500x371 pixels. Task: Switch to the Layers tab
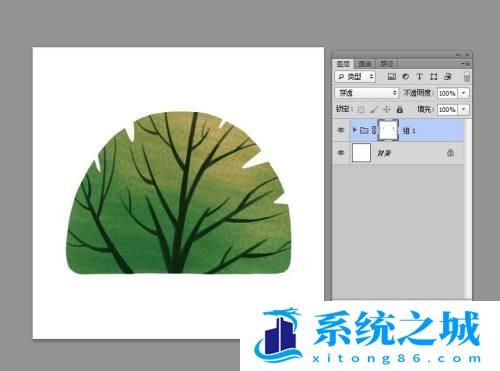343,64
